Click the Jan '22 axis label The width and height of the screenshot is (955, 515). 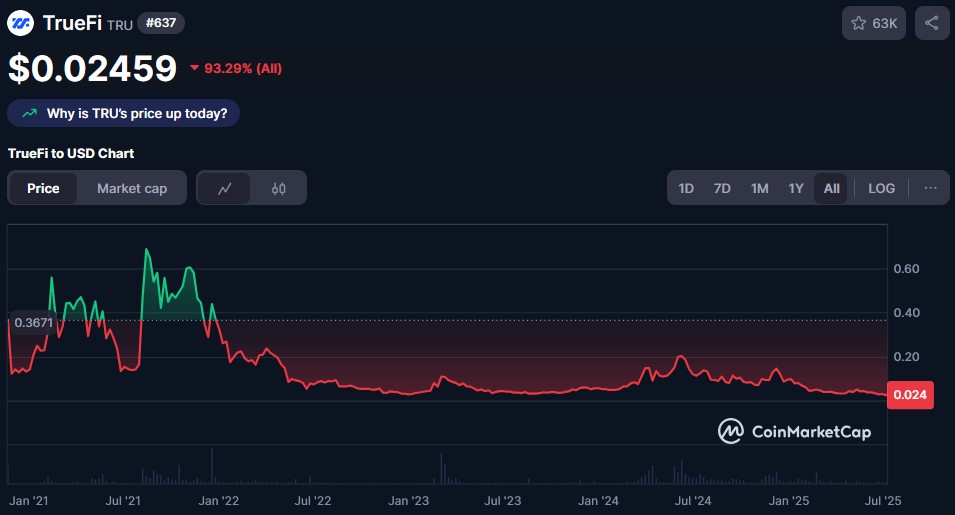point(219,500)
